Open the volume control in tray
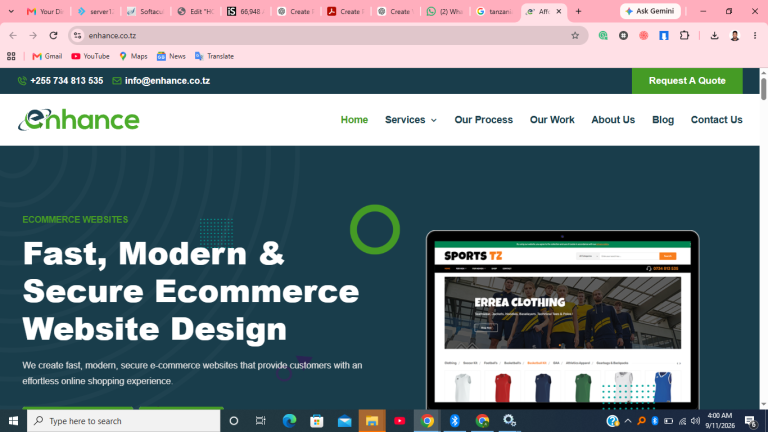The height and width of the screenshot is (432, 768). (x=696, y=421)
